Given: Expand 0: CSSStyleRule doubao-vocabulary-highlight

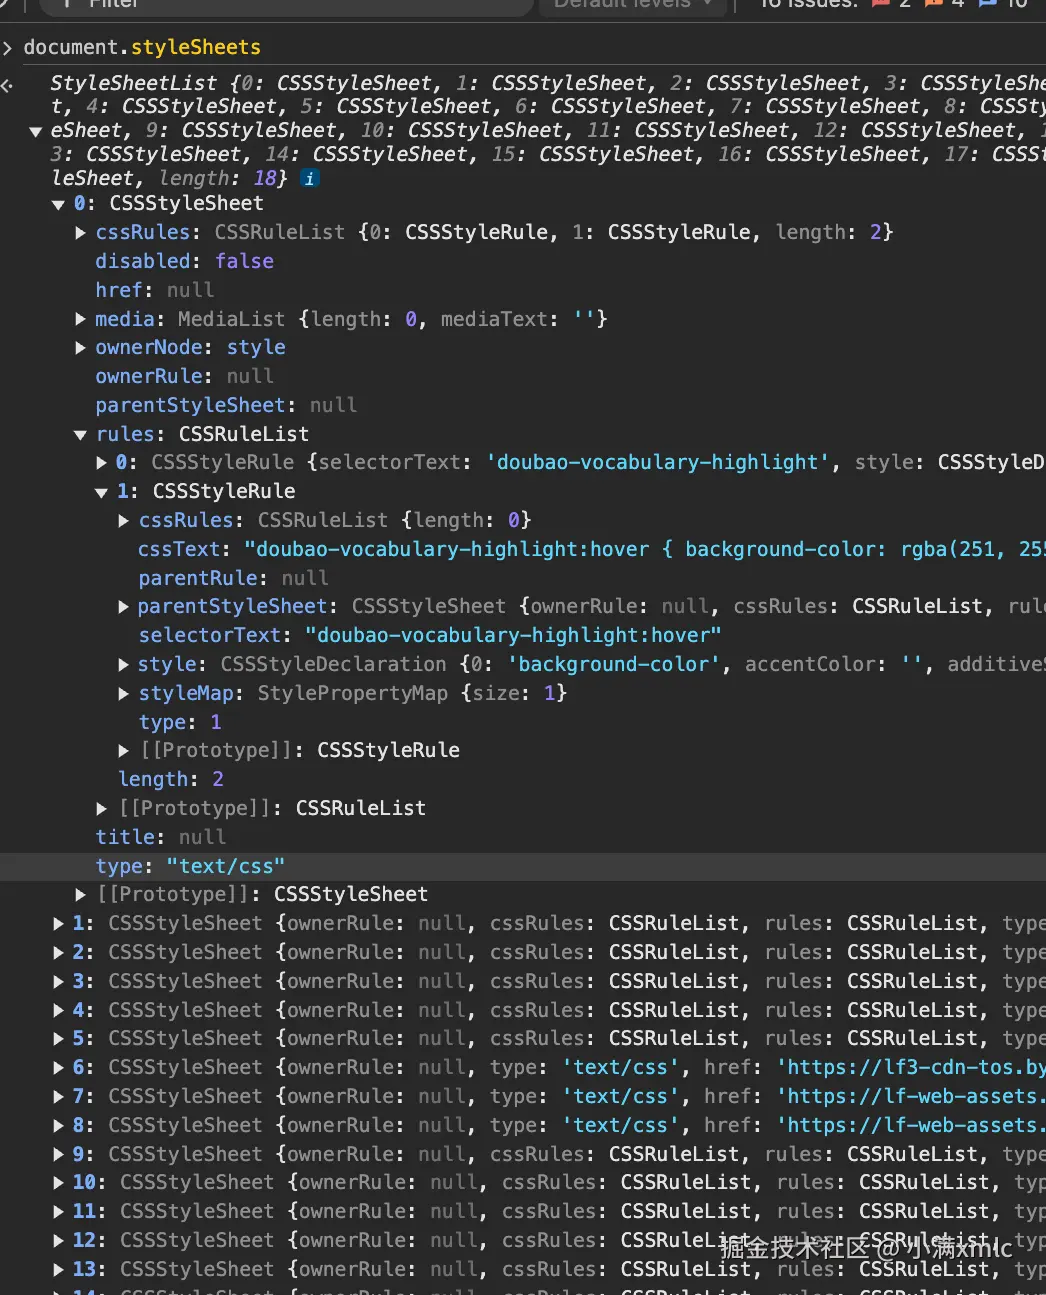Looking at the screenshot, I should pyautogui.click(x=101, y=462).
